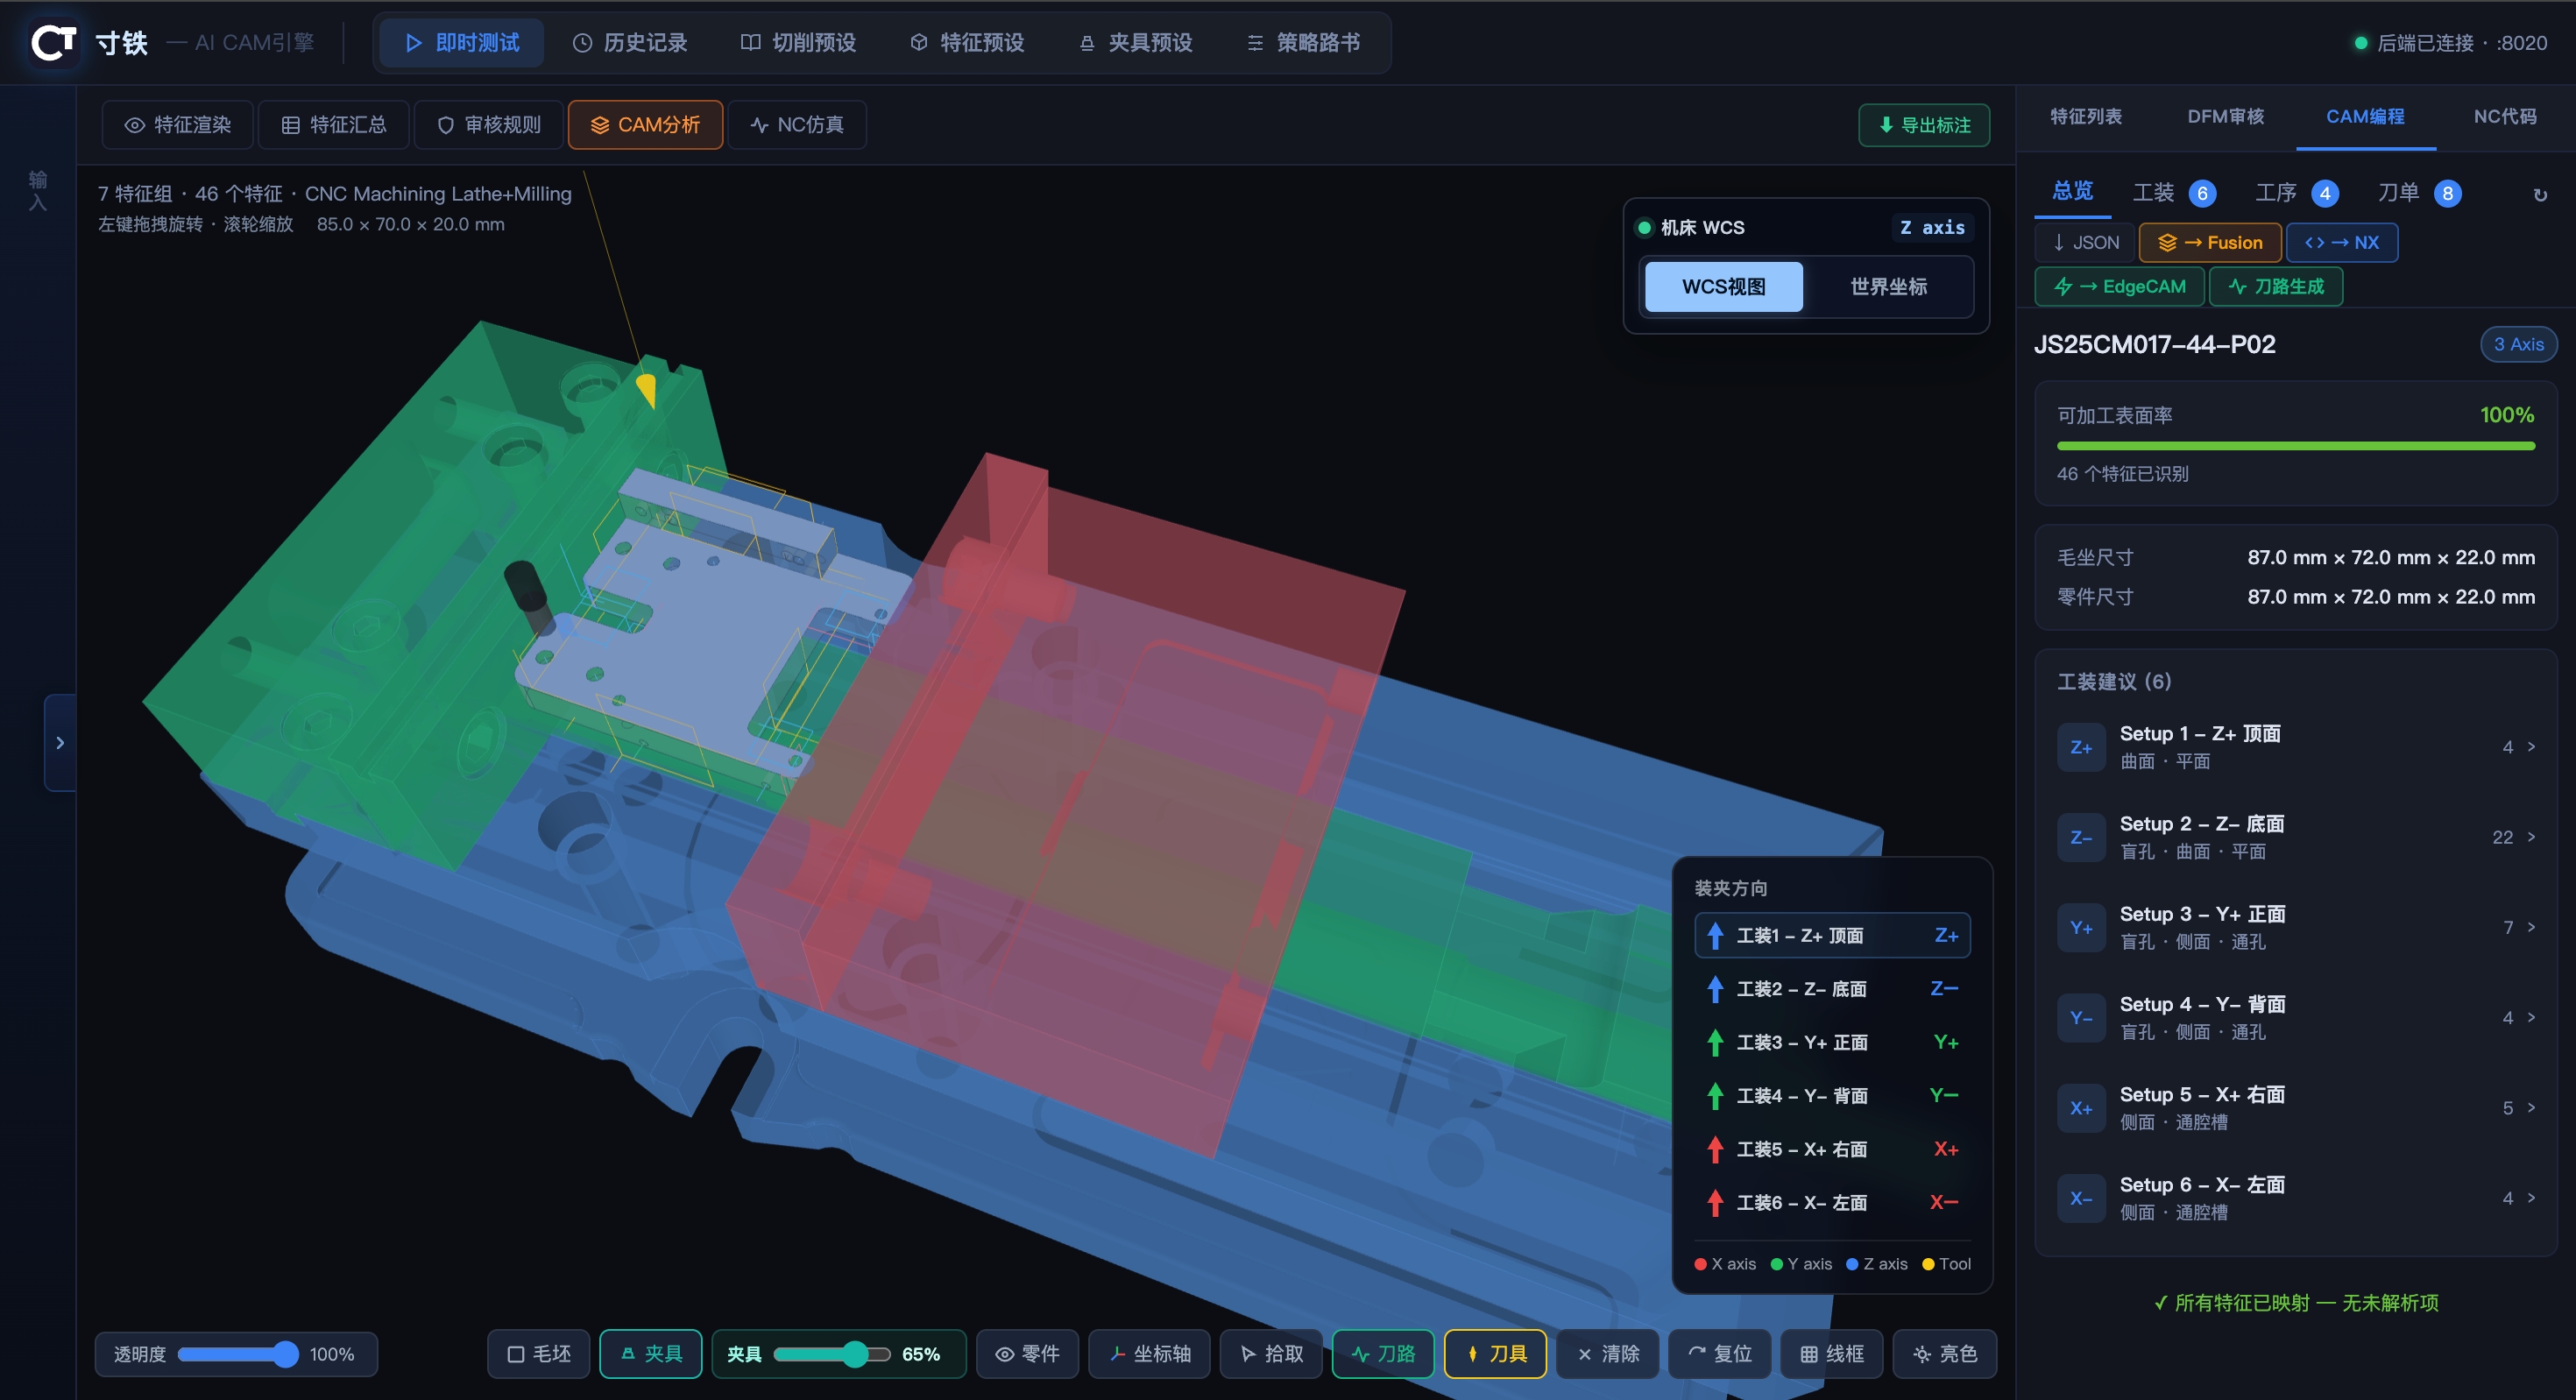Switch to the DFM审核 tab
The width and height of the screenshot is (2576, 1400).
2225,117
